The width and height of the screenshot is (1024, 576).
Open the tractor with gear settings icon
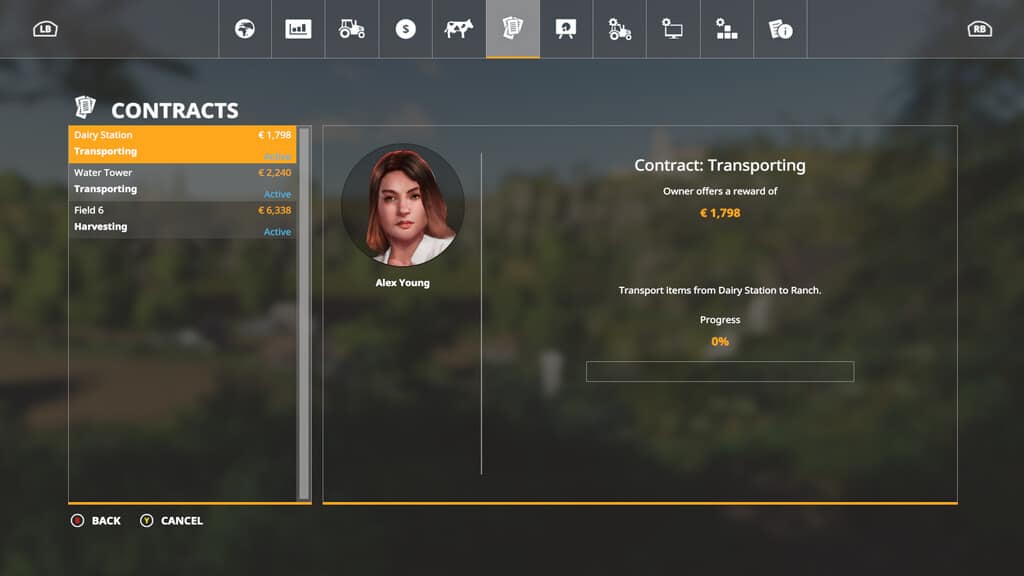(x=620, y=29)
